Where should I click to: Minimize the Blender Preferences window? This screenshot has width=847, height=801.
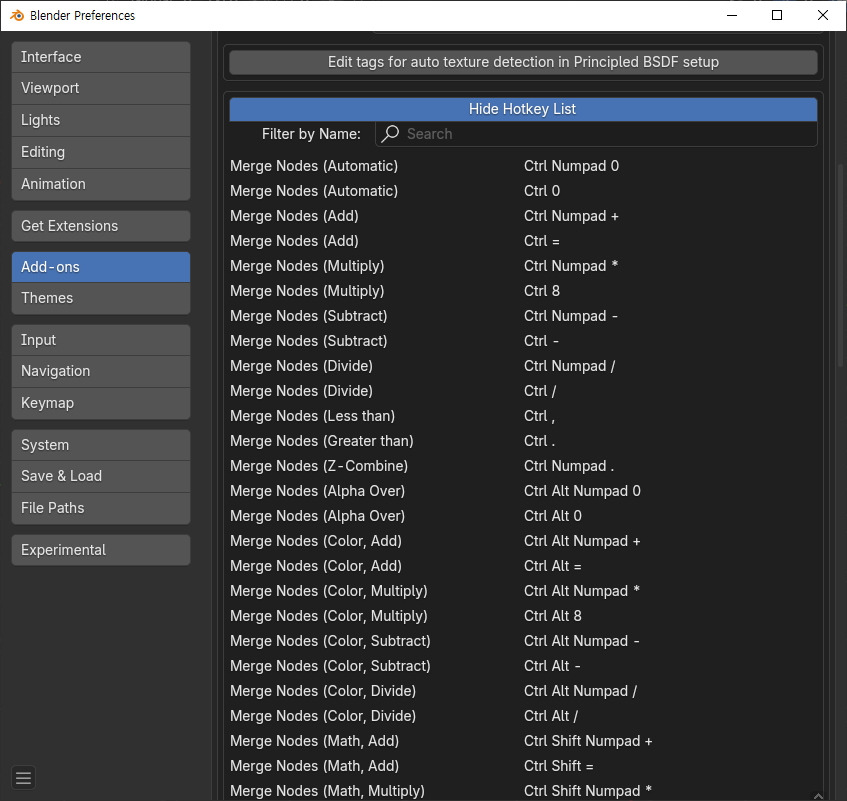(x=732, y=15)
